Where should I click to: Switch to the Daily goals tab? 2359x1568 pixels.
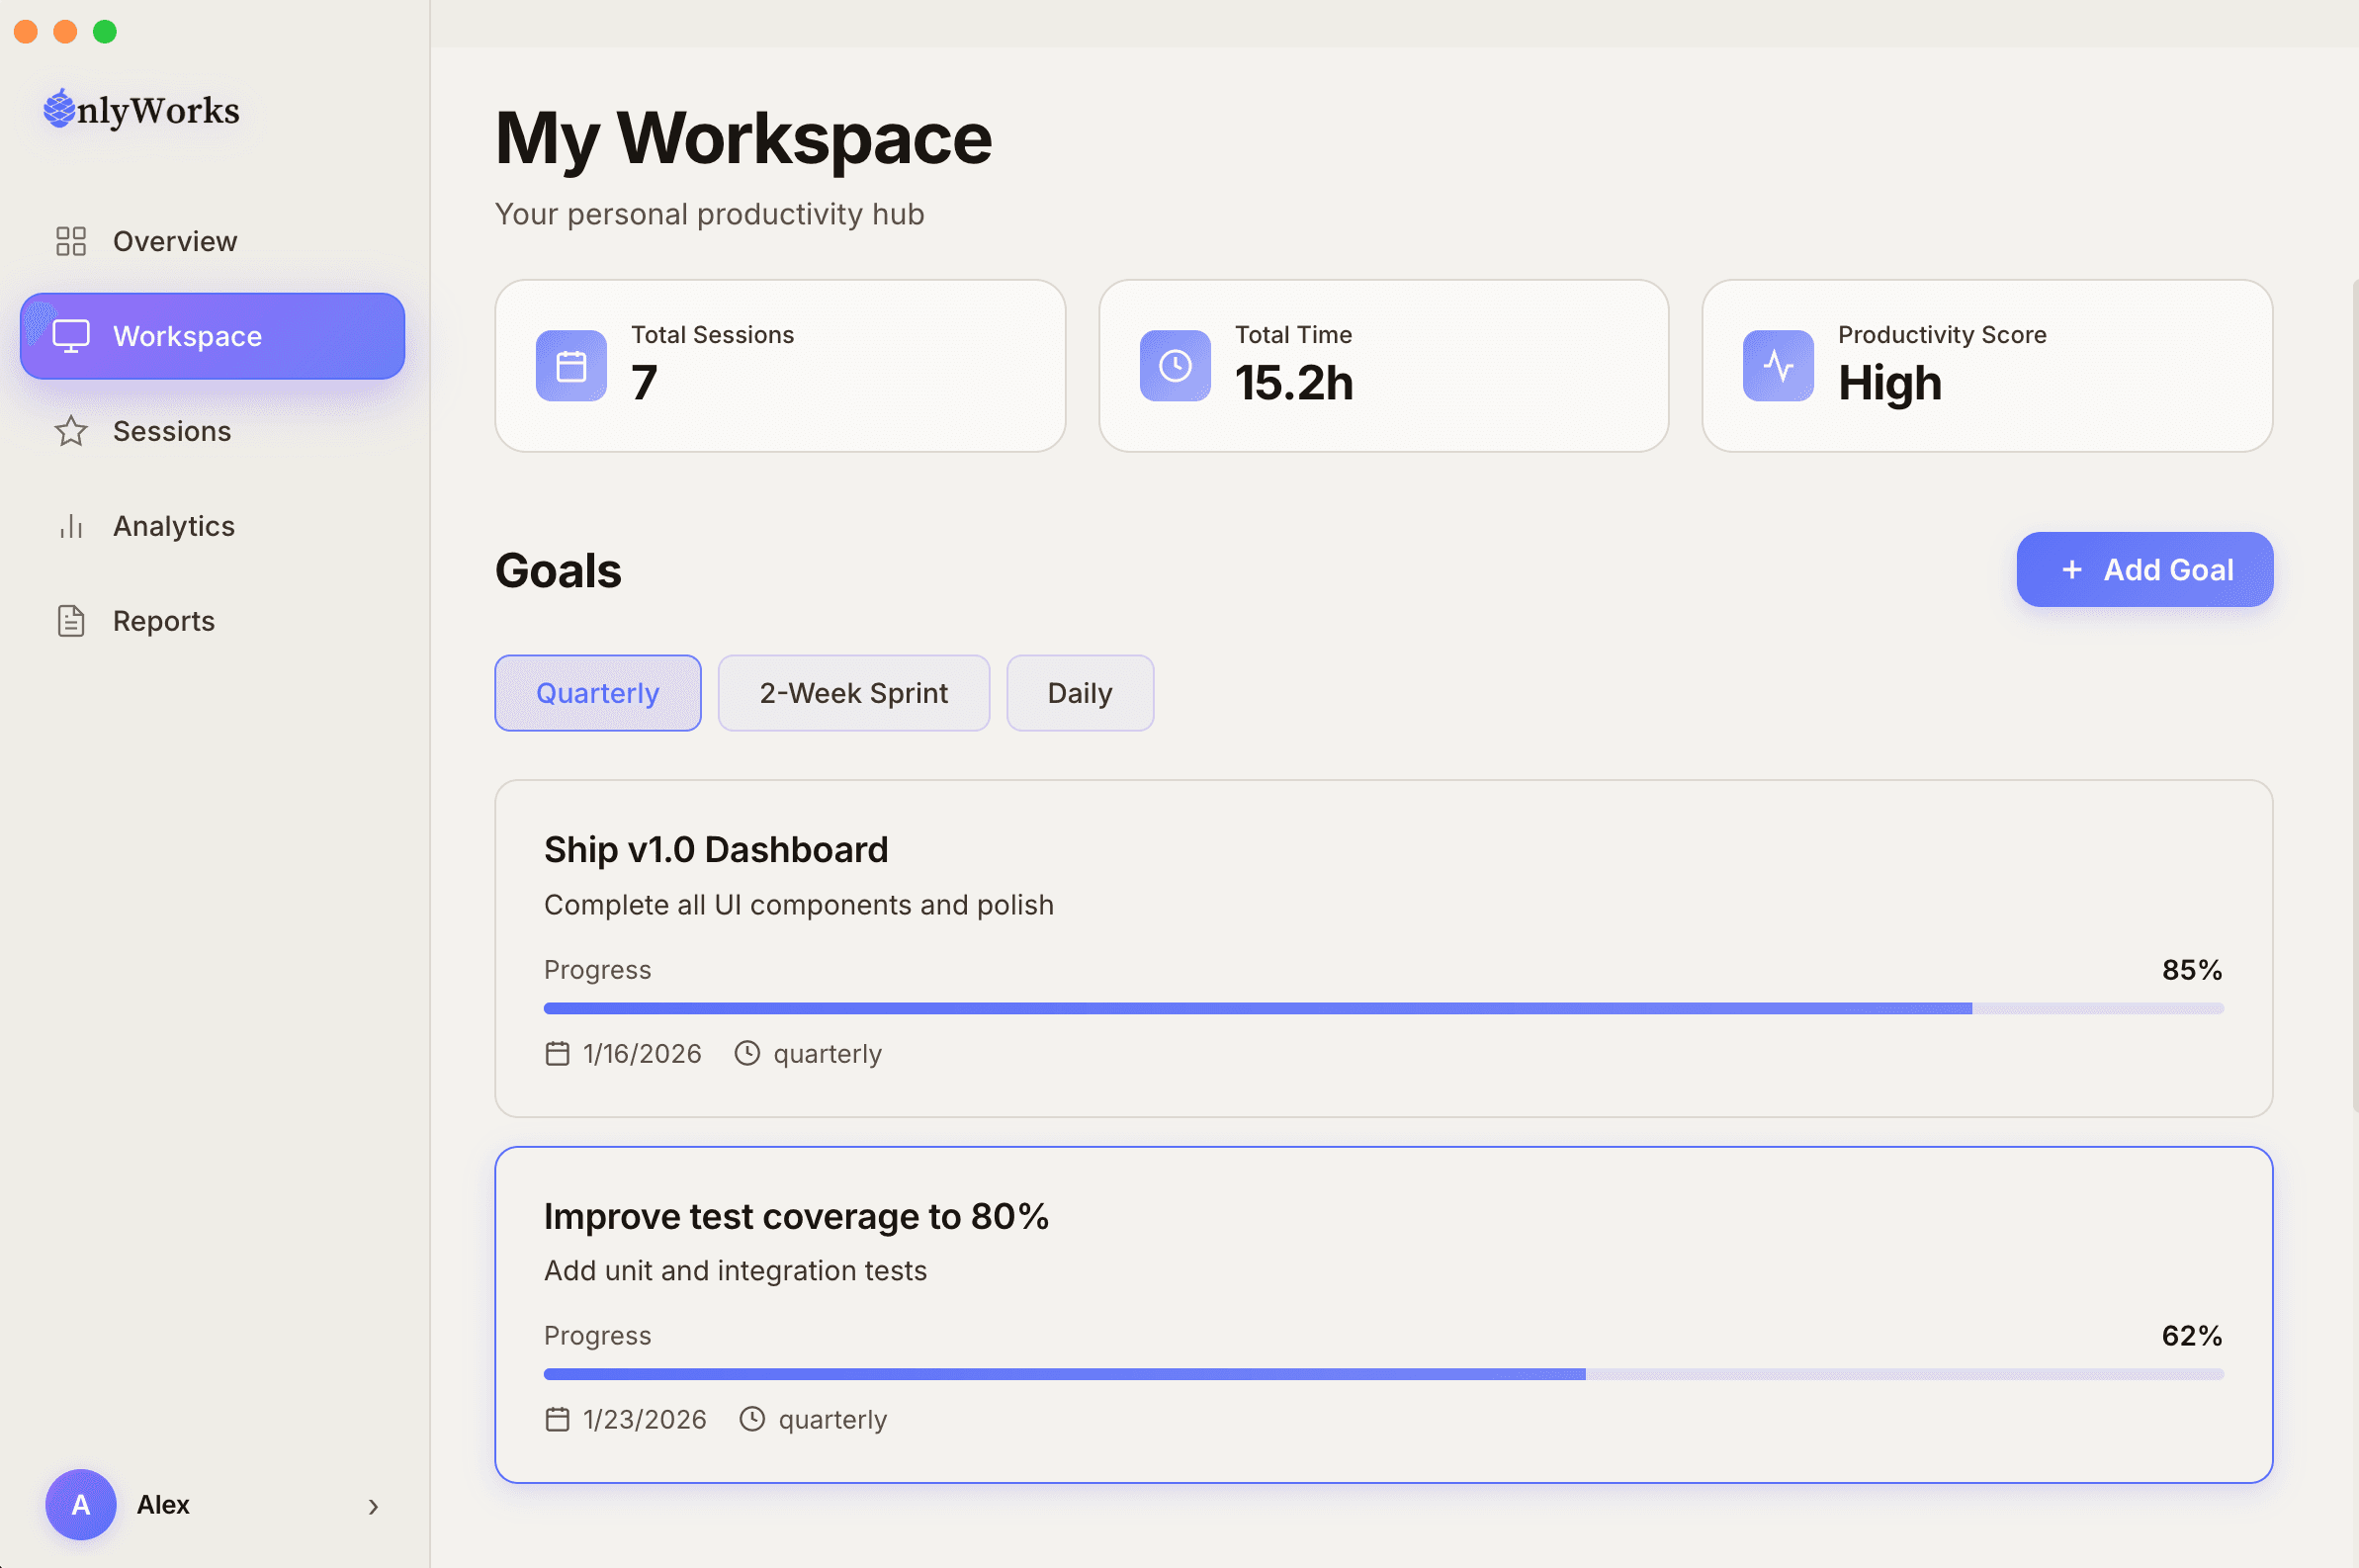click(1079, 693)
